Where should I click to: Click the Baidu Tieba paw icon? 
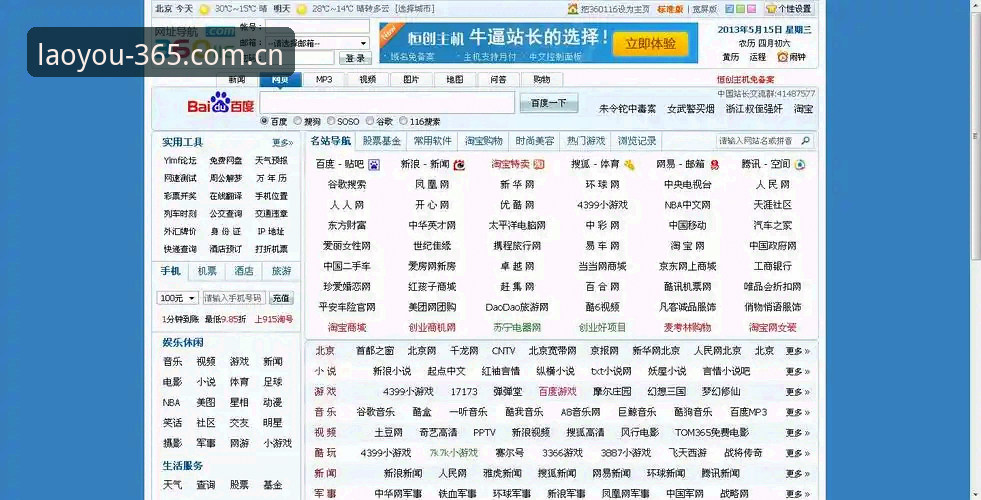pos(374,165)
